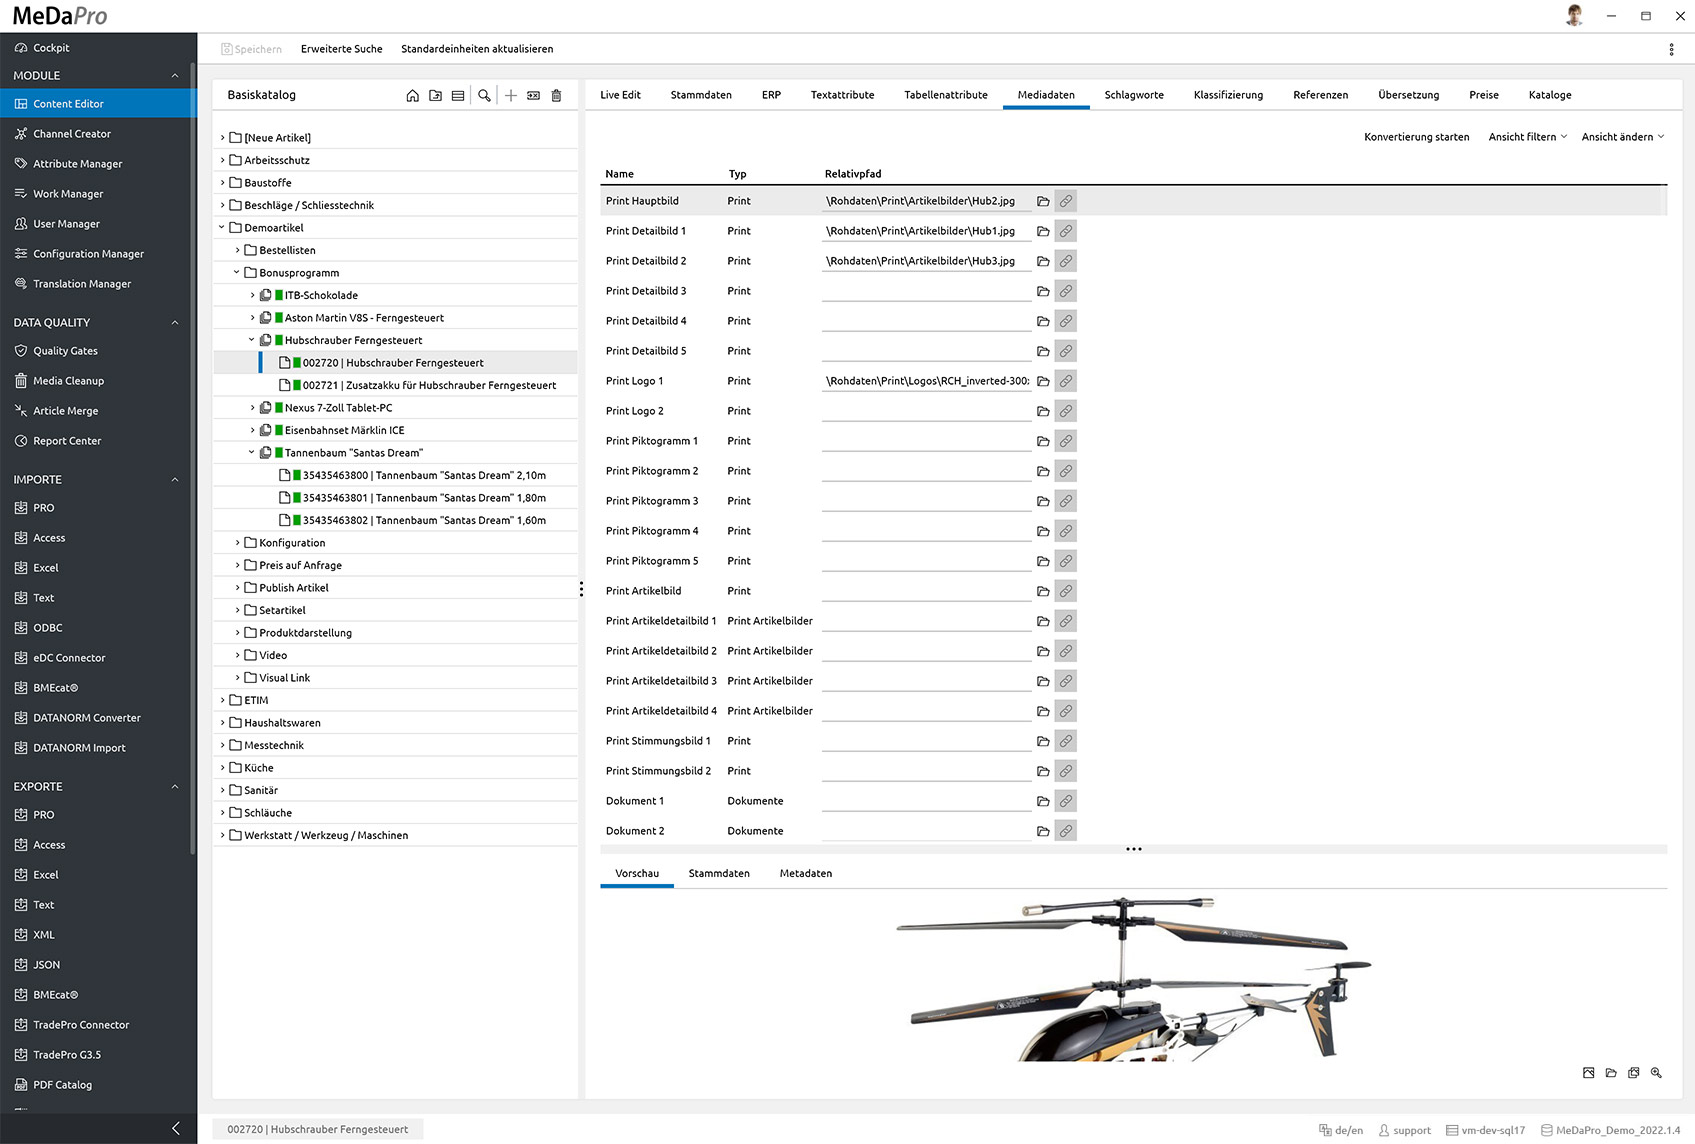The width and height of the screenshot is (1695, 1144).
Task: Open Textattribute tab
Action: coord(842,95)
